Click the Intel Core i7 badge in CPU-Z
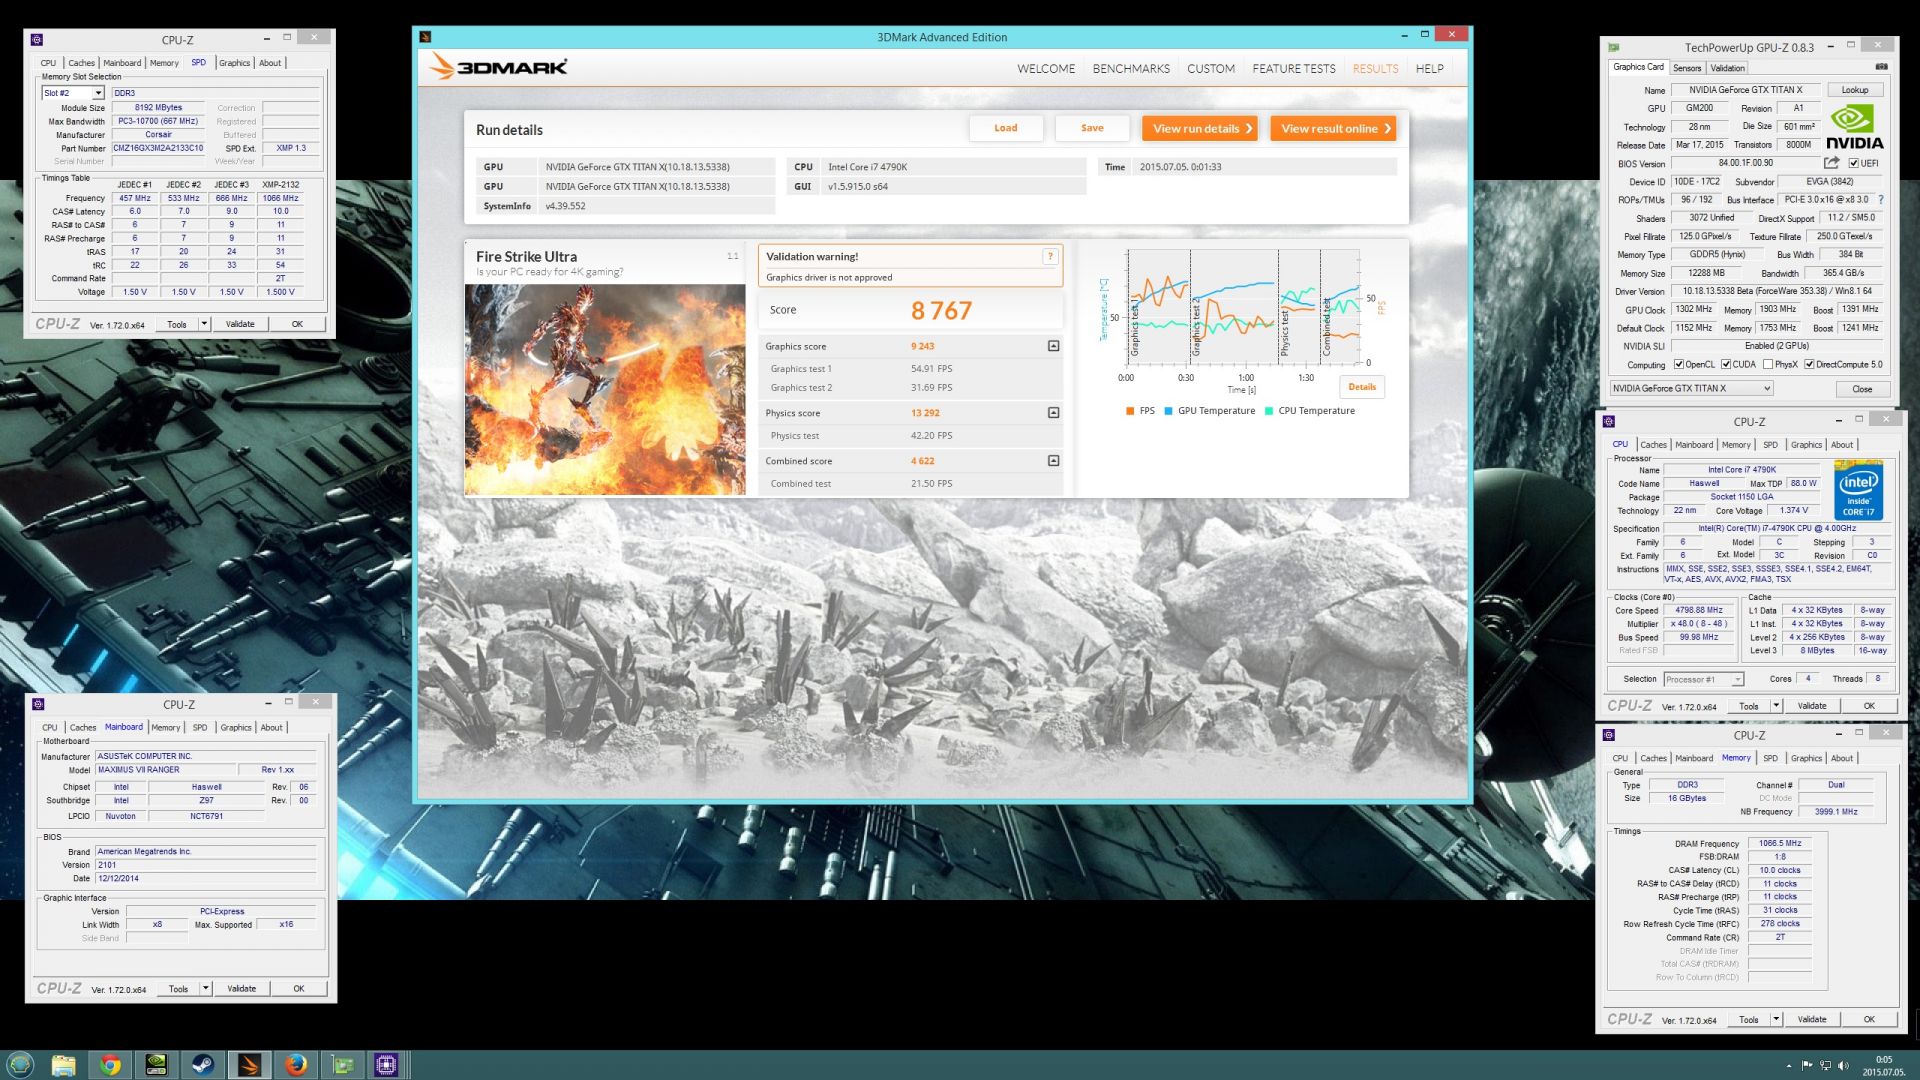This screenshot has width=1920, height=1080. (1859, 490)
